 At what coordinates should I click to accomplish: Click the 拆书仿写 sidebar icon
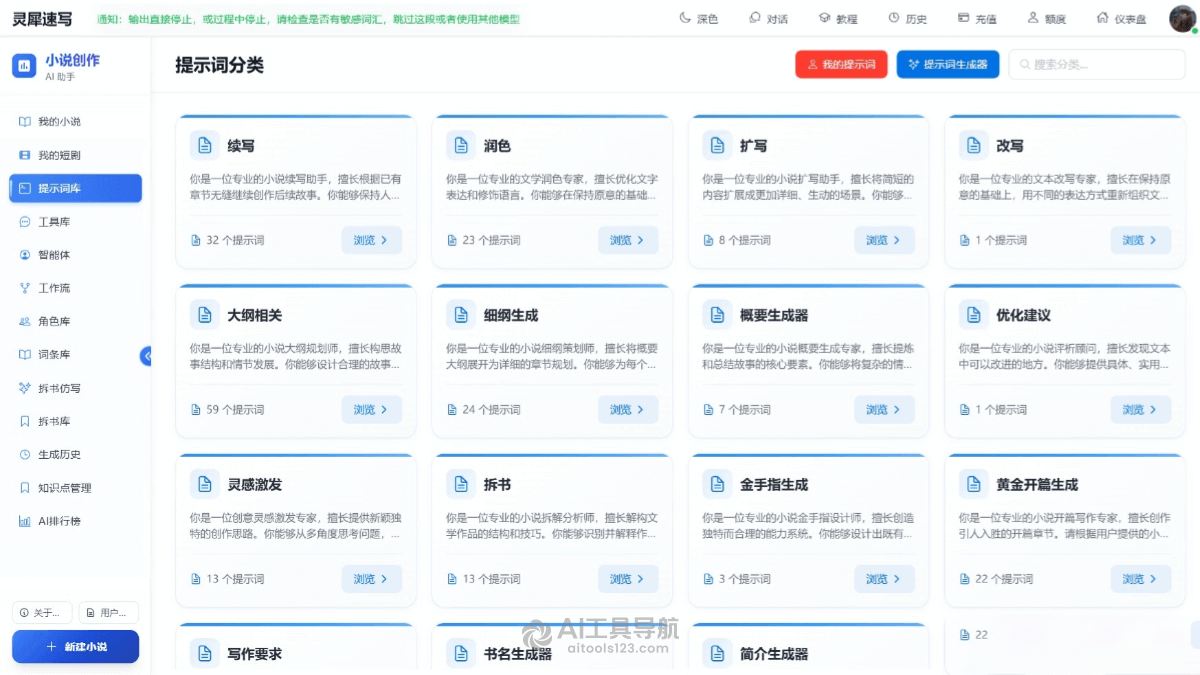coord(25,388)
